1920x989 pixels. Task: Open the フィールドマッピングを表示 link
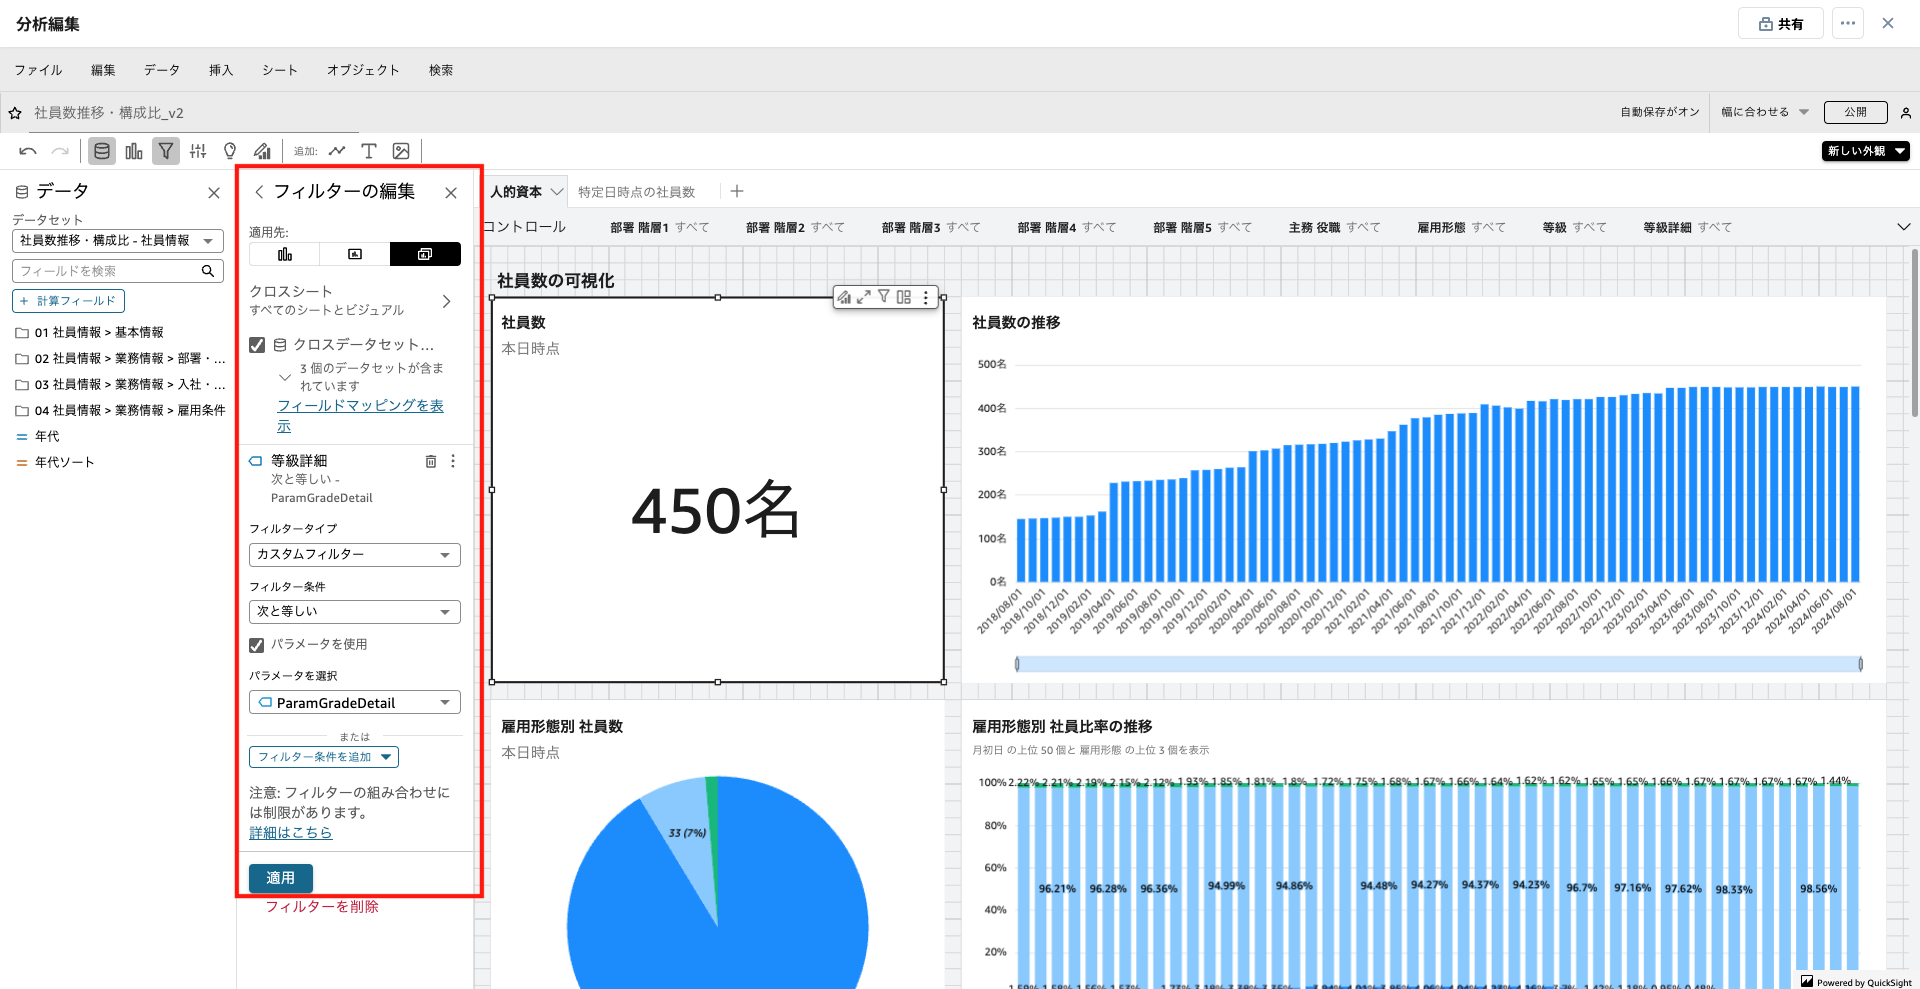click(360, 406)
